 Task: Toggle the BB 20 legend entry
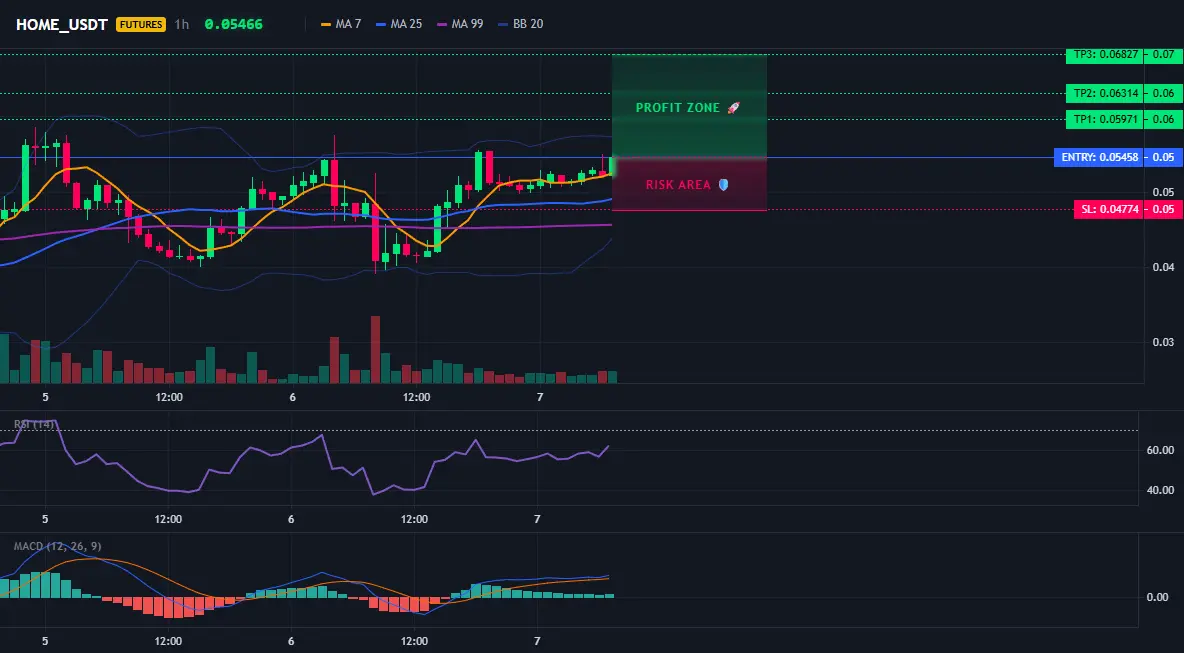520,24
